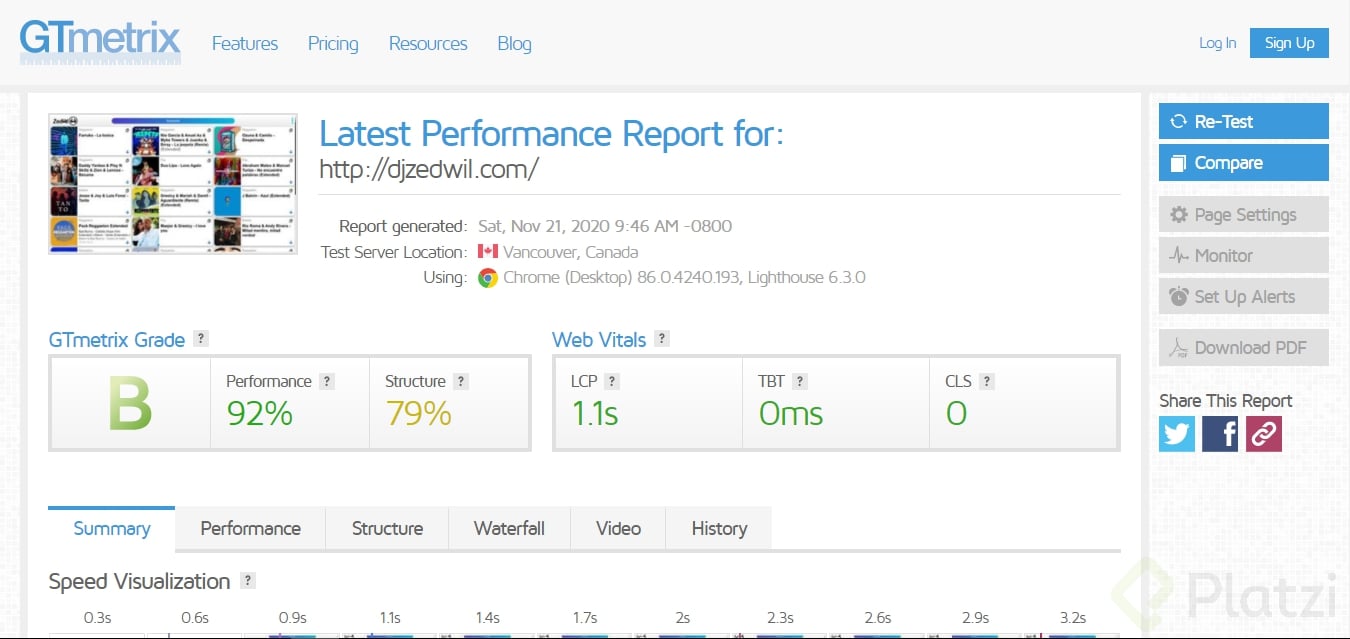Click help icon next to LCP

612,381
